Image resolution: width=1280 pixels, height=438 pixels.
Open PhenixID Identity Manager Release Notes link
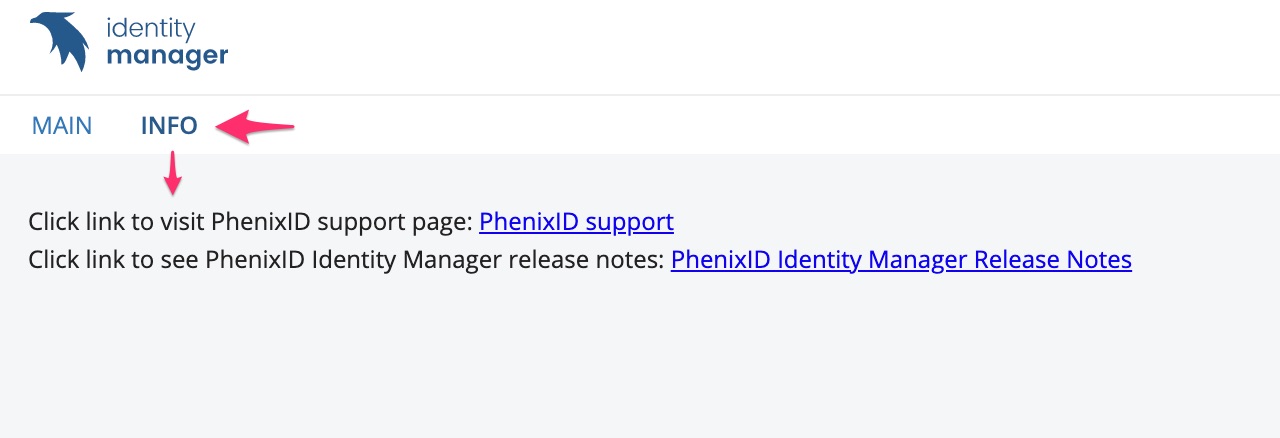point(901,260)
